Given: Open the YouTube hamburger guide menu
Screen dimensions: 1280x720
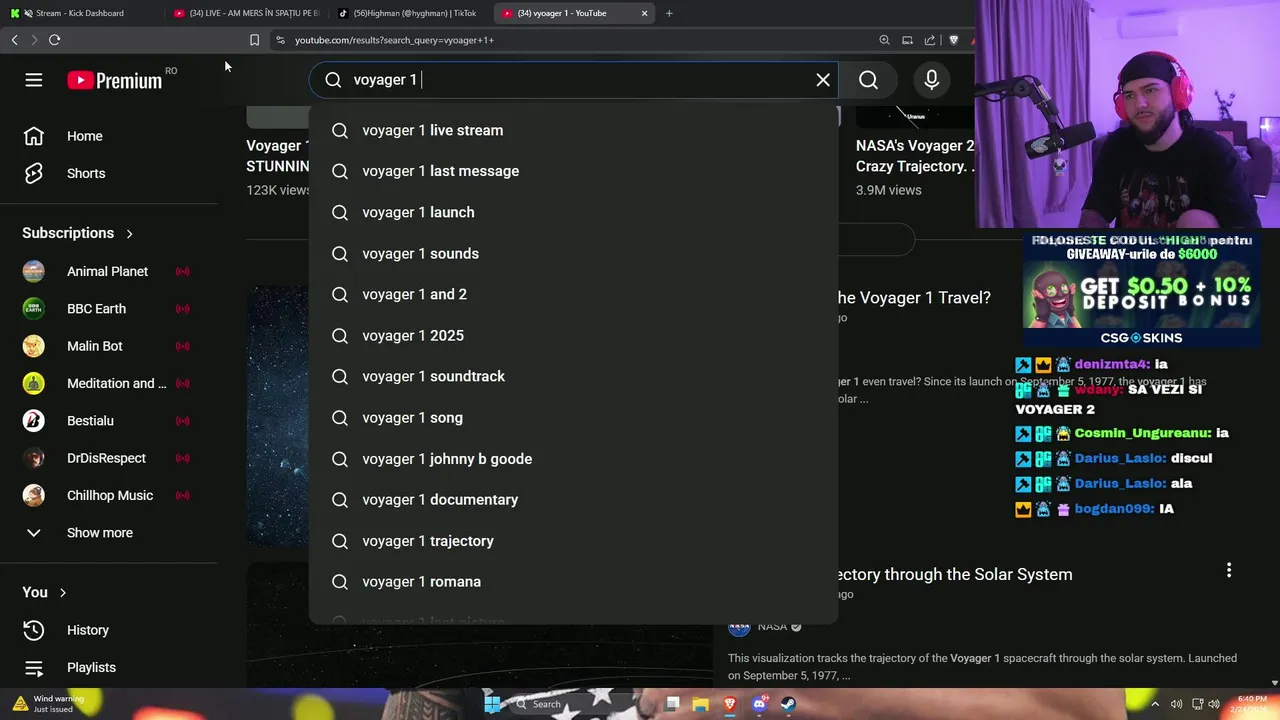Looking at the screenshot, I should pyautogui.click(x=34, y=80).
